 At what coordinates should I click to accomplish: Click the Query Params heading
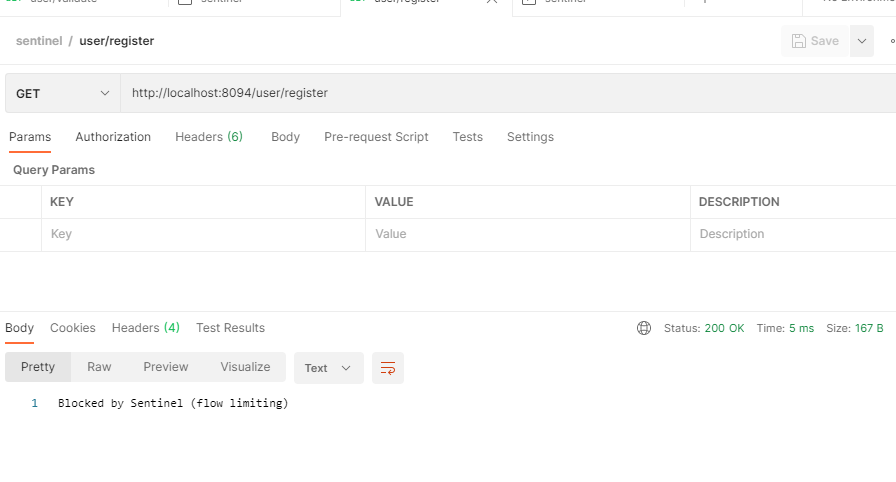coord(54,170)
